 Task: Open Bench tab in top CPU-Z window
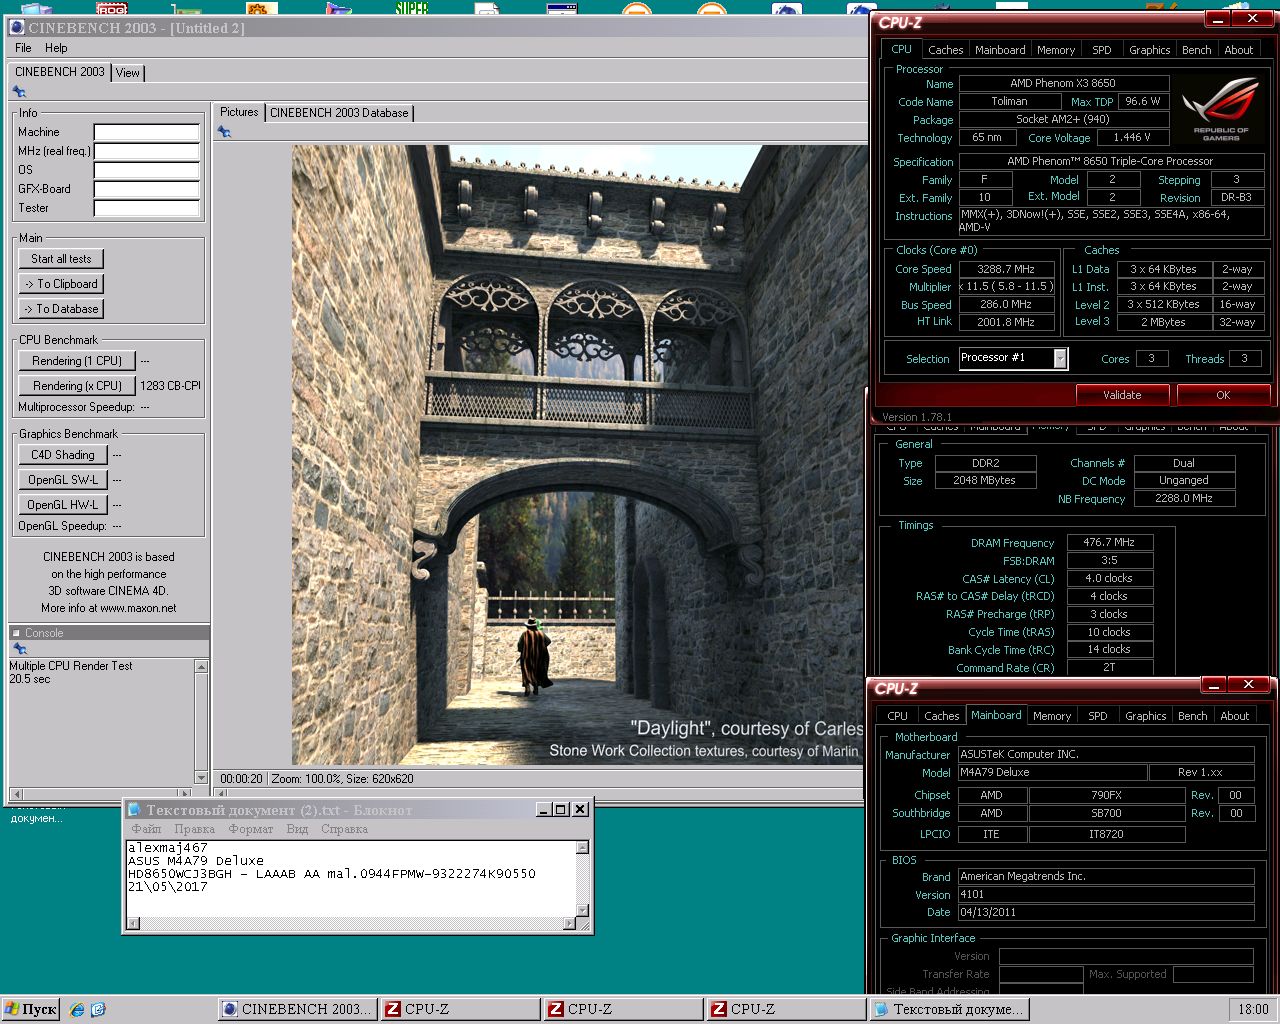(1196, 50)
